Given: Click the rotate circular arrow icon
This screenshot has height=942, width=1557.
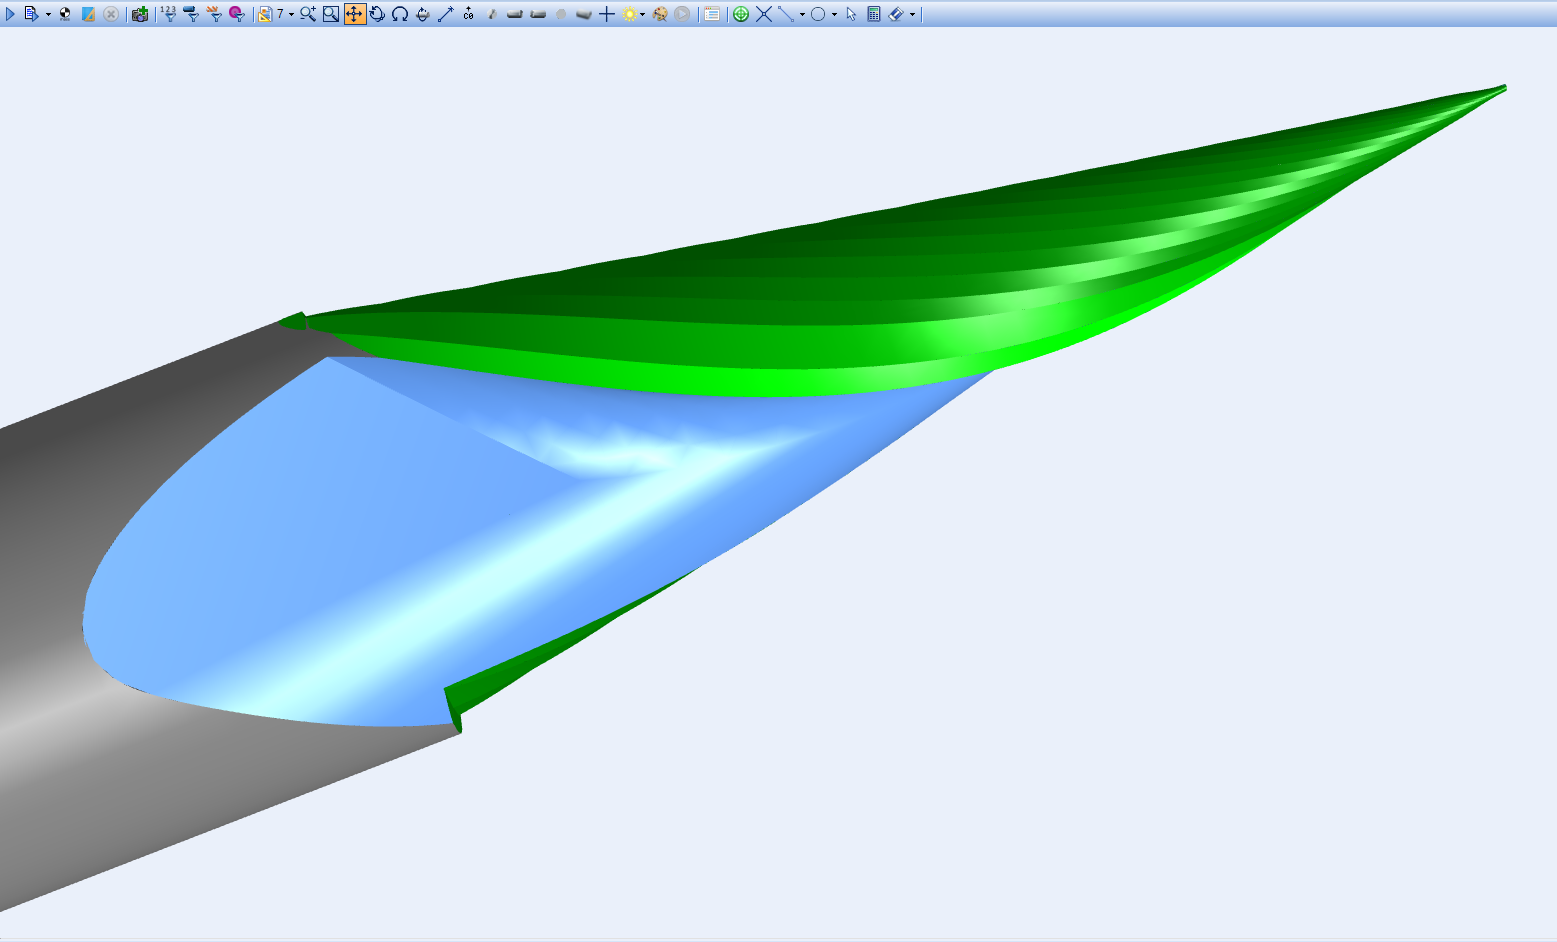Looking at the screenshot, I should [377, 14].
